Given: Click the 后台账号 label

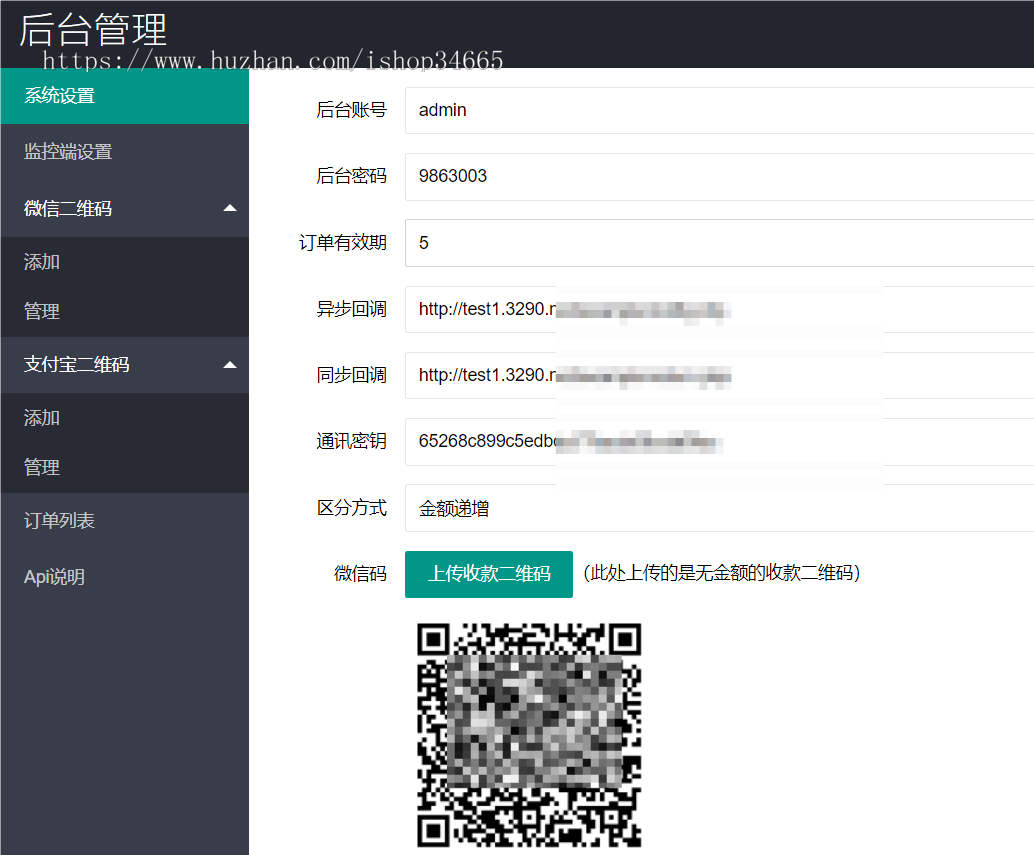Looking at the screenshot, I should [351, 110].
